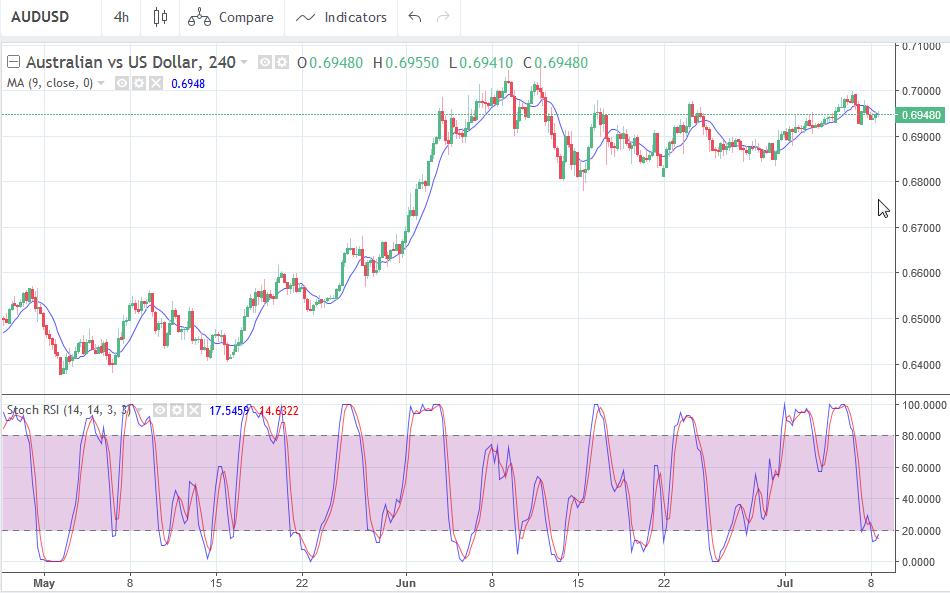The image size is (950, 593).
Task: Click the Redo arrow in toolbar
Action: pyautogui.click(x=443, y=17)
